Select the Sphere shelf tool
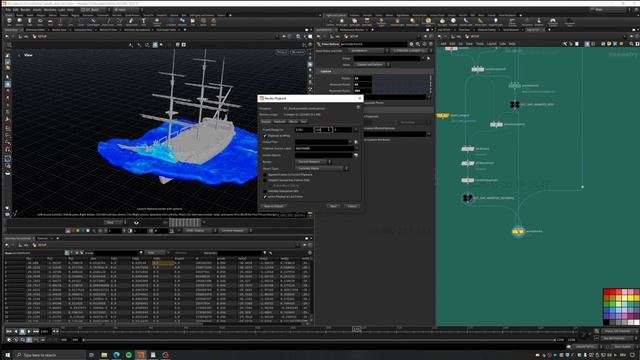Screen dimensions: 640x360 coord(19,22)
